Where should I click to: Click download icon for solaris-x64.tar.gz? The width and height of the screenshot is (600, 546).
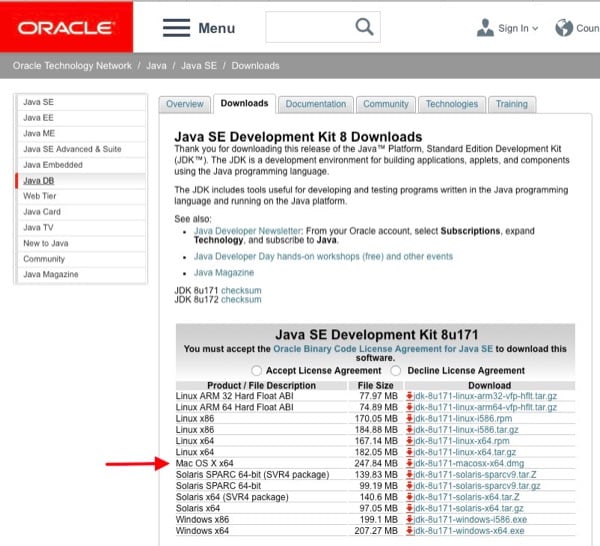(409, 508)
